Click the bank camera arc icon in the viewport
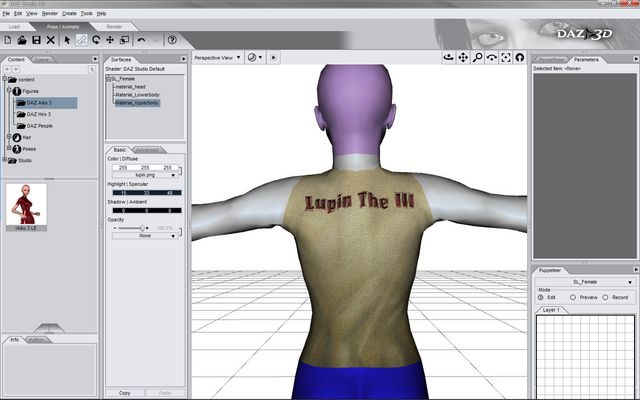Screen dimensions: 640x400 point(491,58)
